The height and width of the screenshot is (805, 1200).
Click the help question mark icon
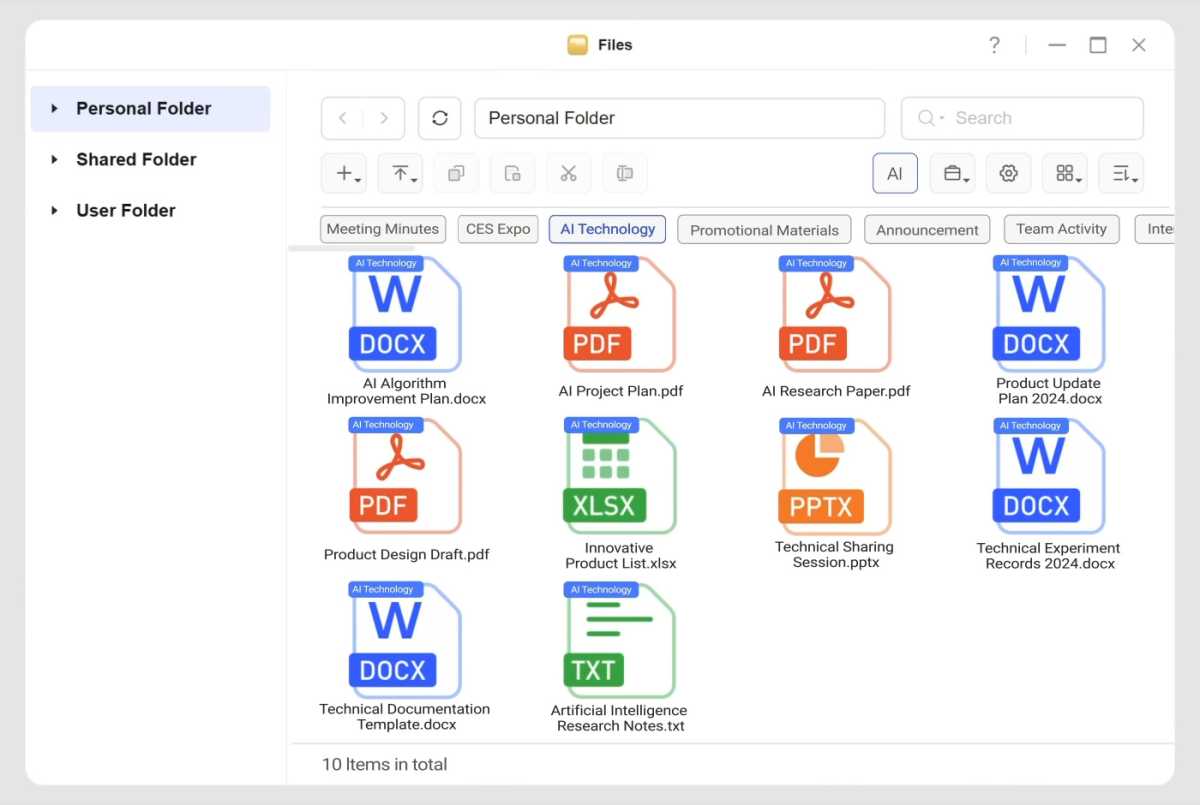(x=994, y=45)
